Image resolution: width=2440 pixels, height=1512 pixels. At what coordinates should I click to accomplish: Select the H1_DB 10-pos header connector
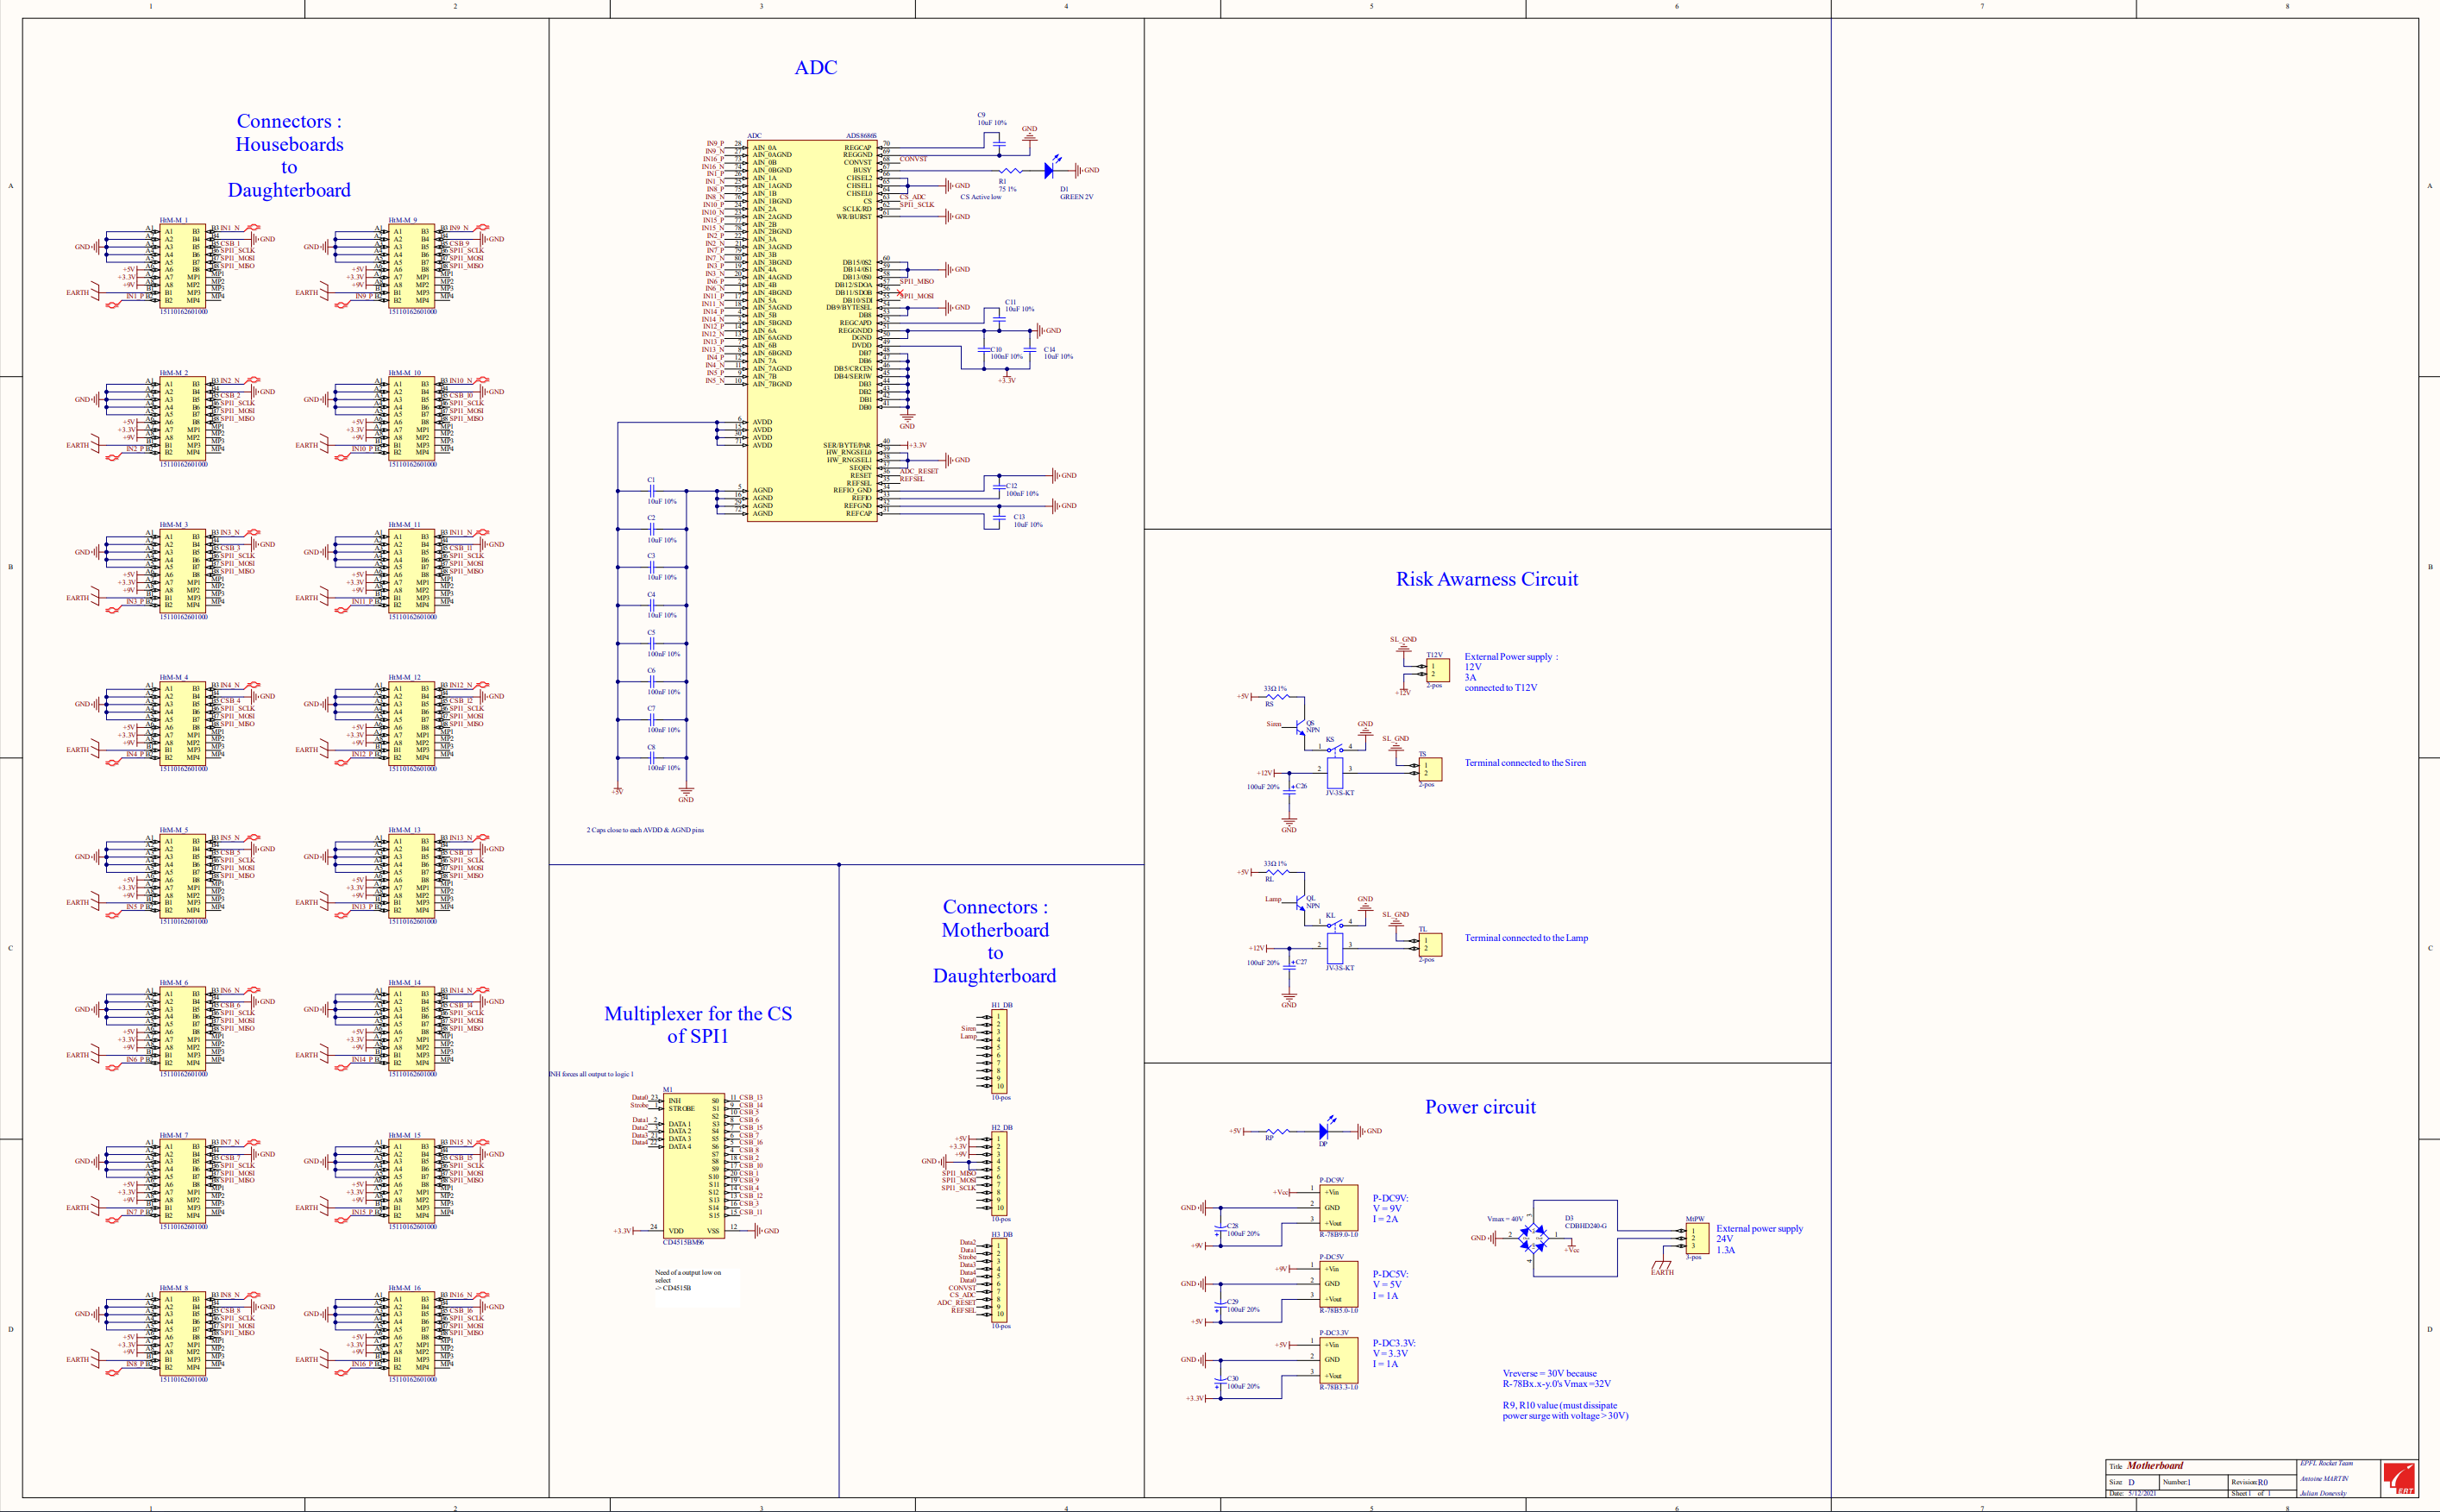click(1000, 1052)
